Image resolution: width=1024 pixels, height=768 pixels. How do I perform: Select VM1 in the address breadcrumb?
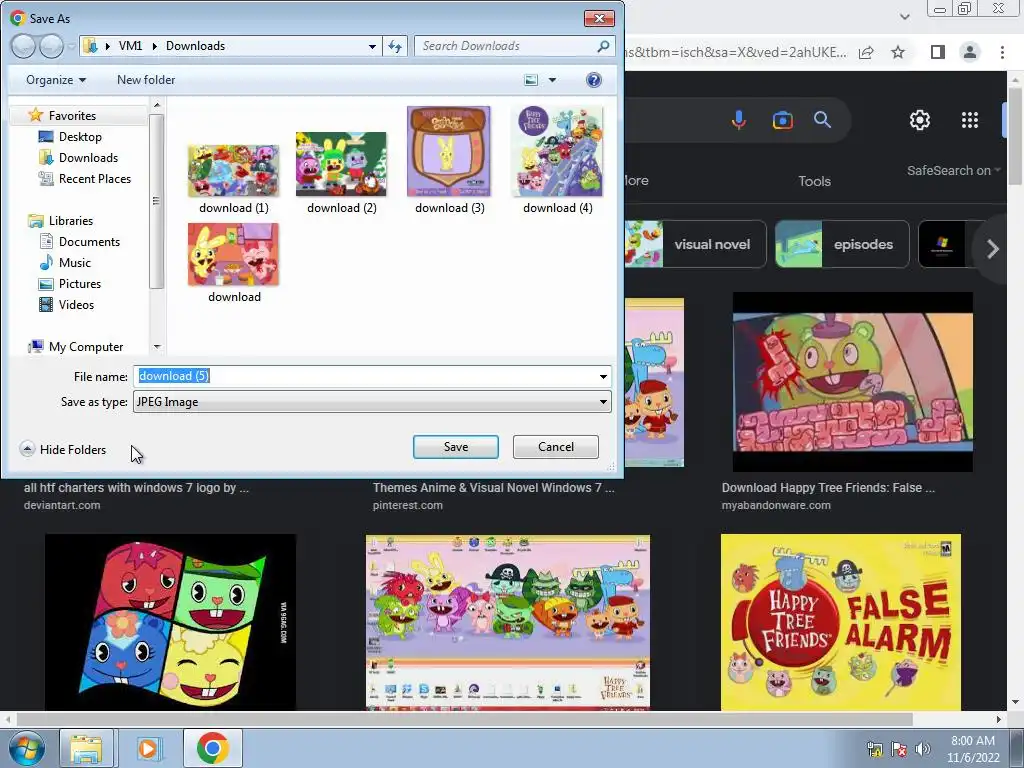pos(130,46)
